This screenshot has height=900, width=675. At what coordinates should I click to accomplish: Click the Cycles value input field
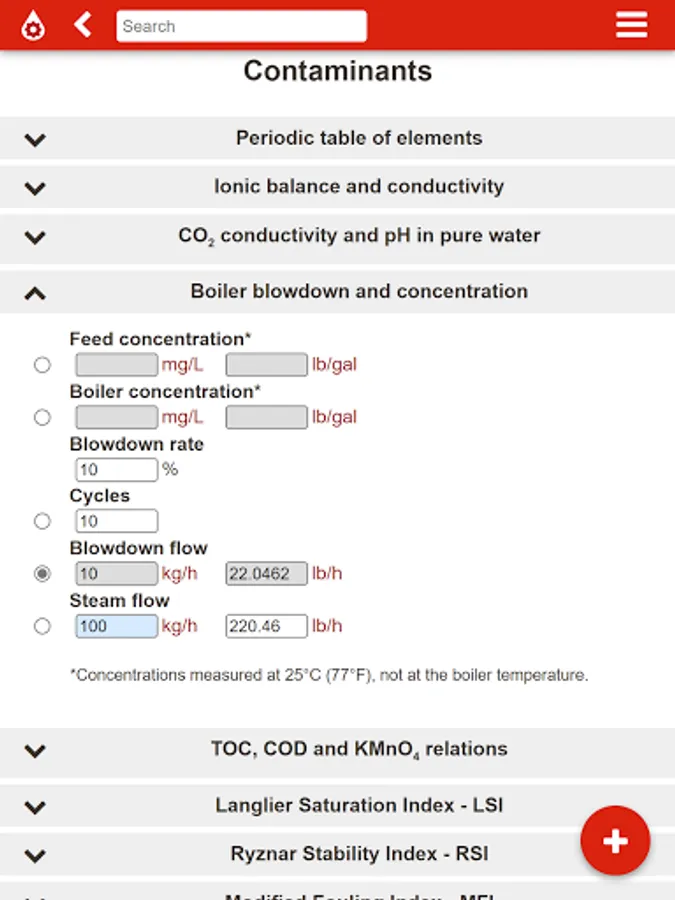click(116, 521)
